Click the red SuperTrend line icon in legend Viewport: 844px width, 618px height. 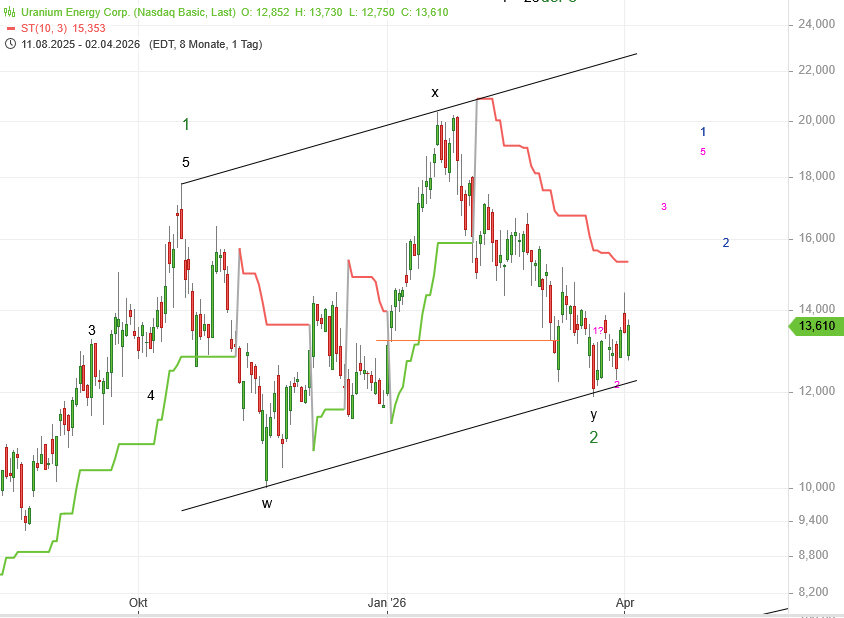[x=11, y=28]
